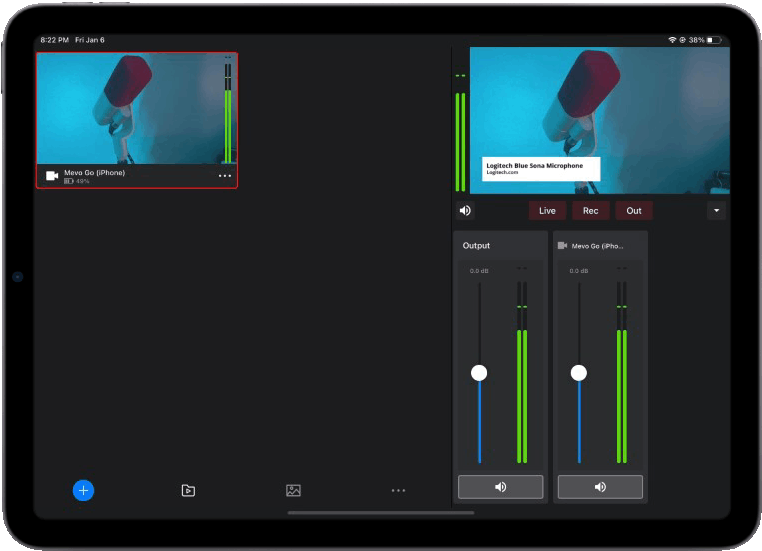Viewport: 762px width, 551px height.
Task: Click the Output channel level meter
Action: click(522, 372)
